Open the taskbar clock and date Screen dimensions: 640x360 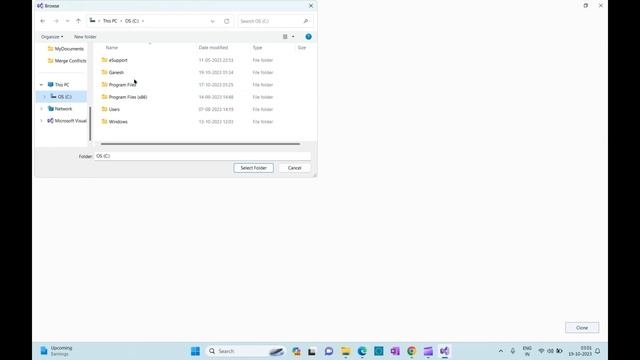(580, 351)
